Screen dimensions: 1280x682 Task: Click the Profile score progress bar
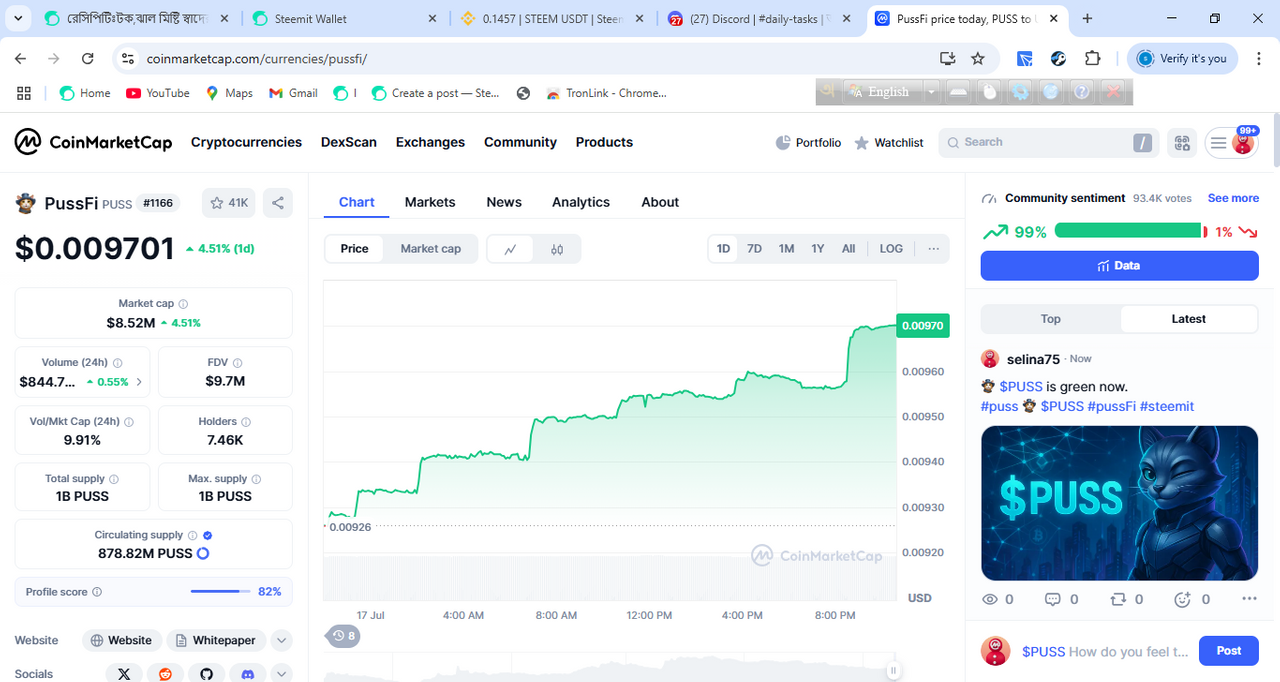(221, 592)
